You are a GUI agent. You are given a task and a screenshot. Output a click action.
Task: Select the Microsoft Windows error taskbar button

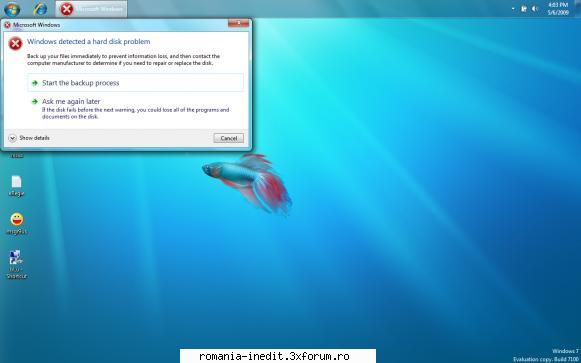click(92, 9)
